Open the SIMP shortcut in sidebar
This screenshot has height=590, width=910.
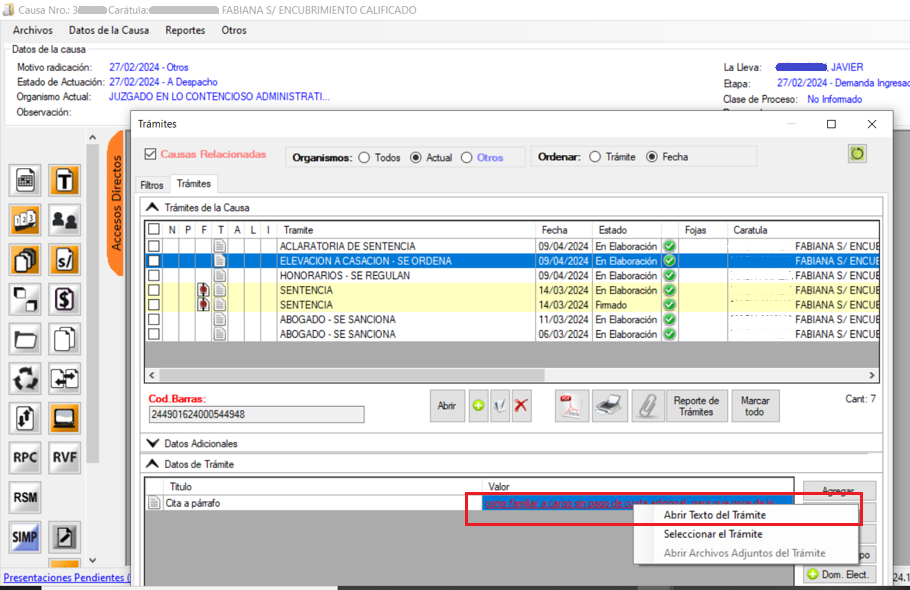coord(26,537)
